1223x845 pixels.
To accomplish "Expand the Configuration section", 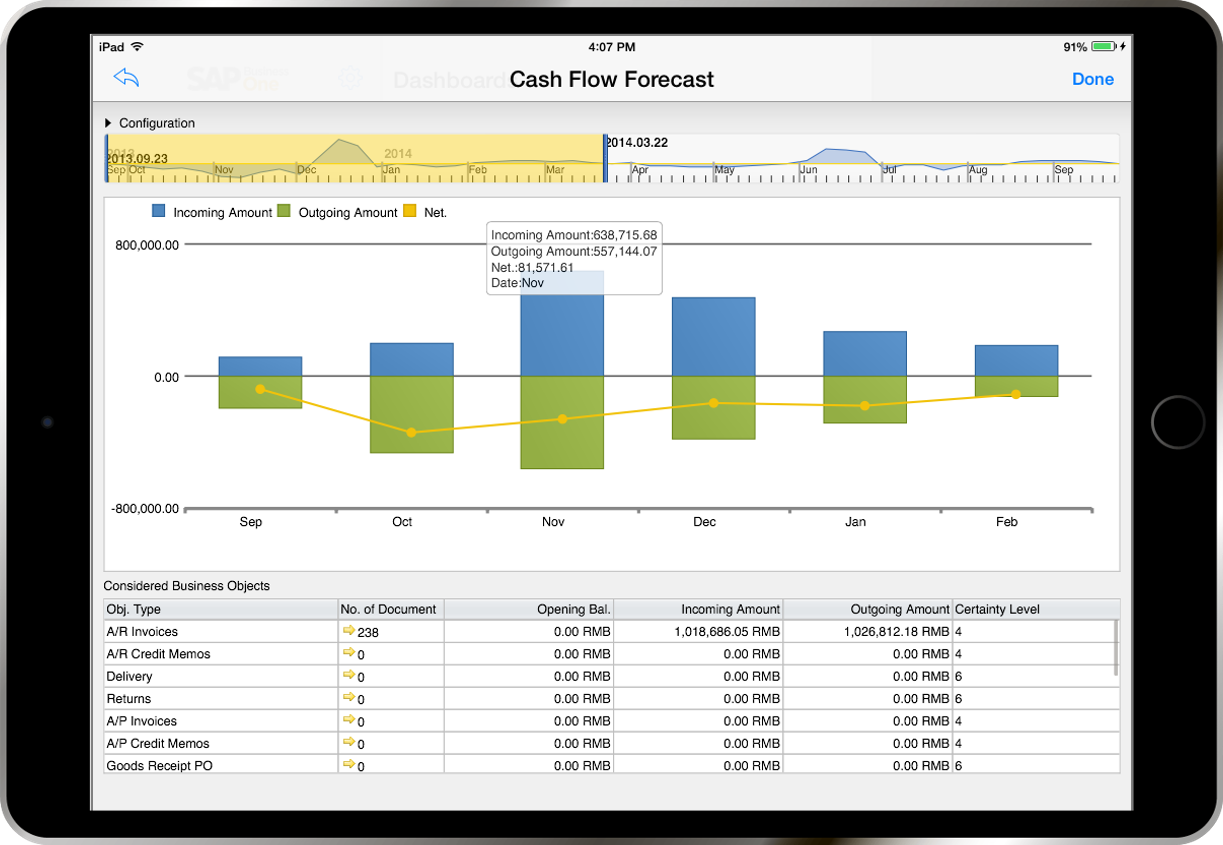I will coord(150,123).
